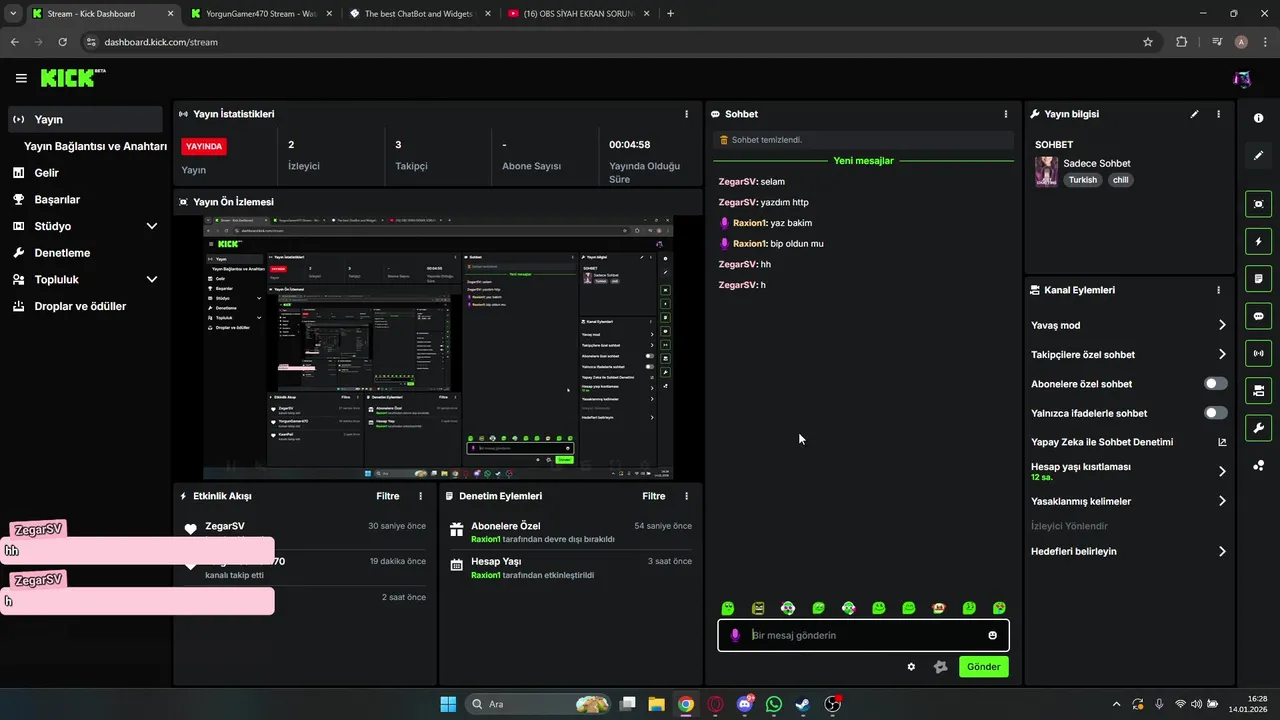
Task: Toggle the lightning bolt activity icon in the right rail
Action: 1258,241
